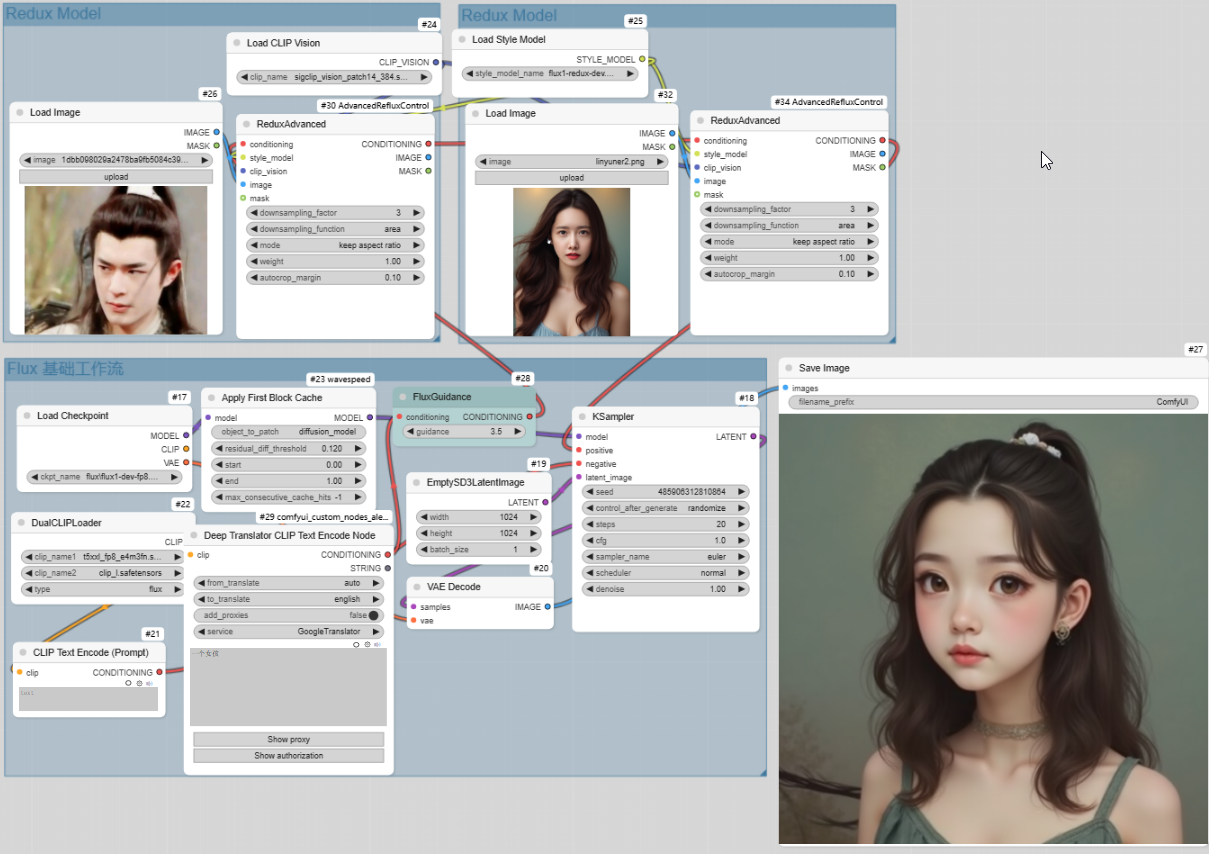Open the service selector showing GoogleTranslator
Image resolution: width=1209 pixels, height=854 pixels.
click(288, 631)
